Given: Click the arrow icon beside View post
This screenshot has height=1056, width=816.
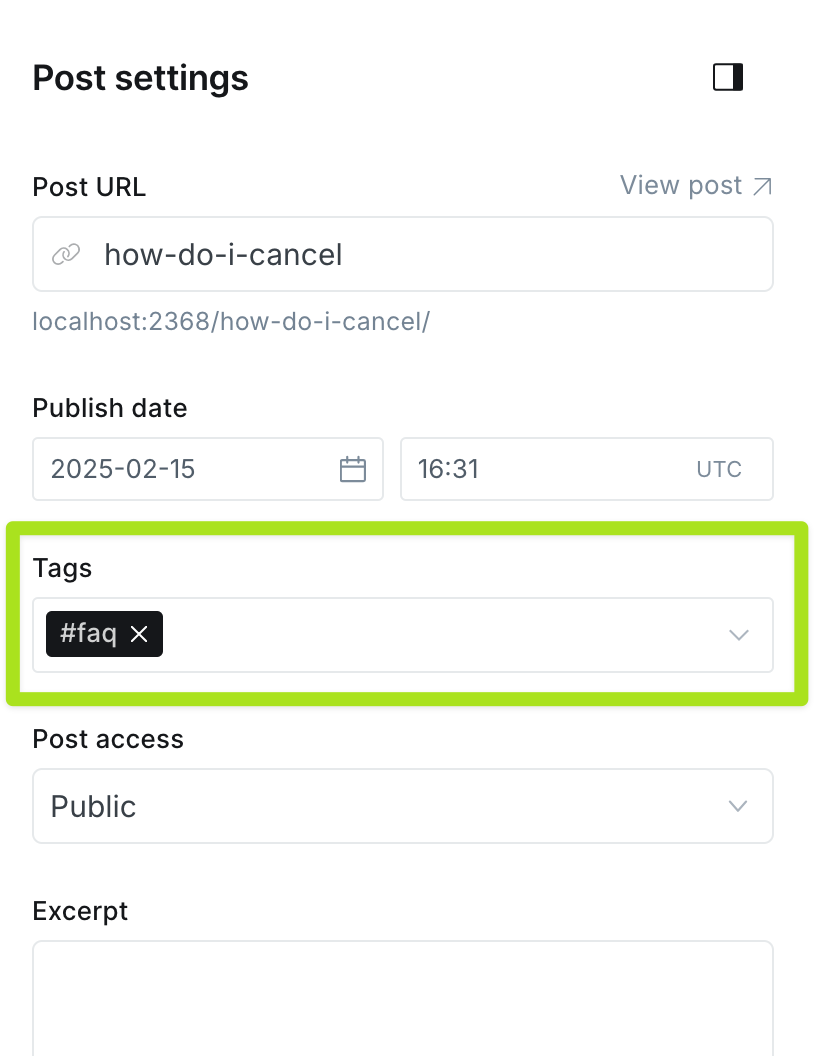Looking at the screenshot, I should pyautogui.click(x=762, y=186).
